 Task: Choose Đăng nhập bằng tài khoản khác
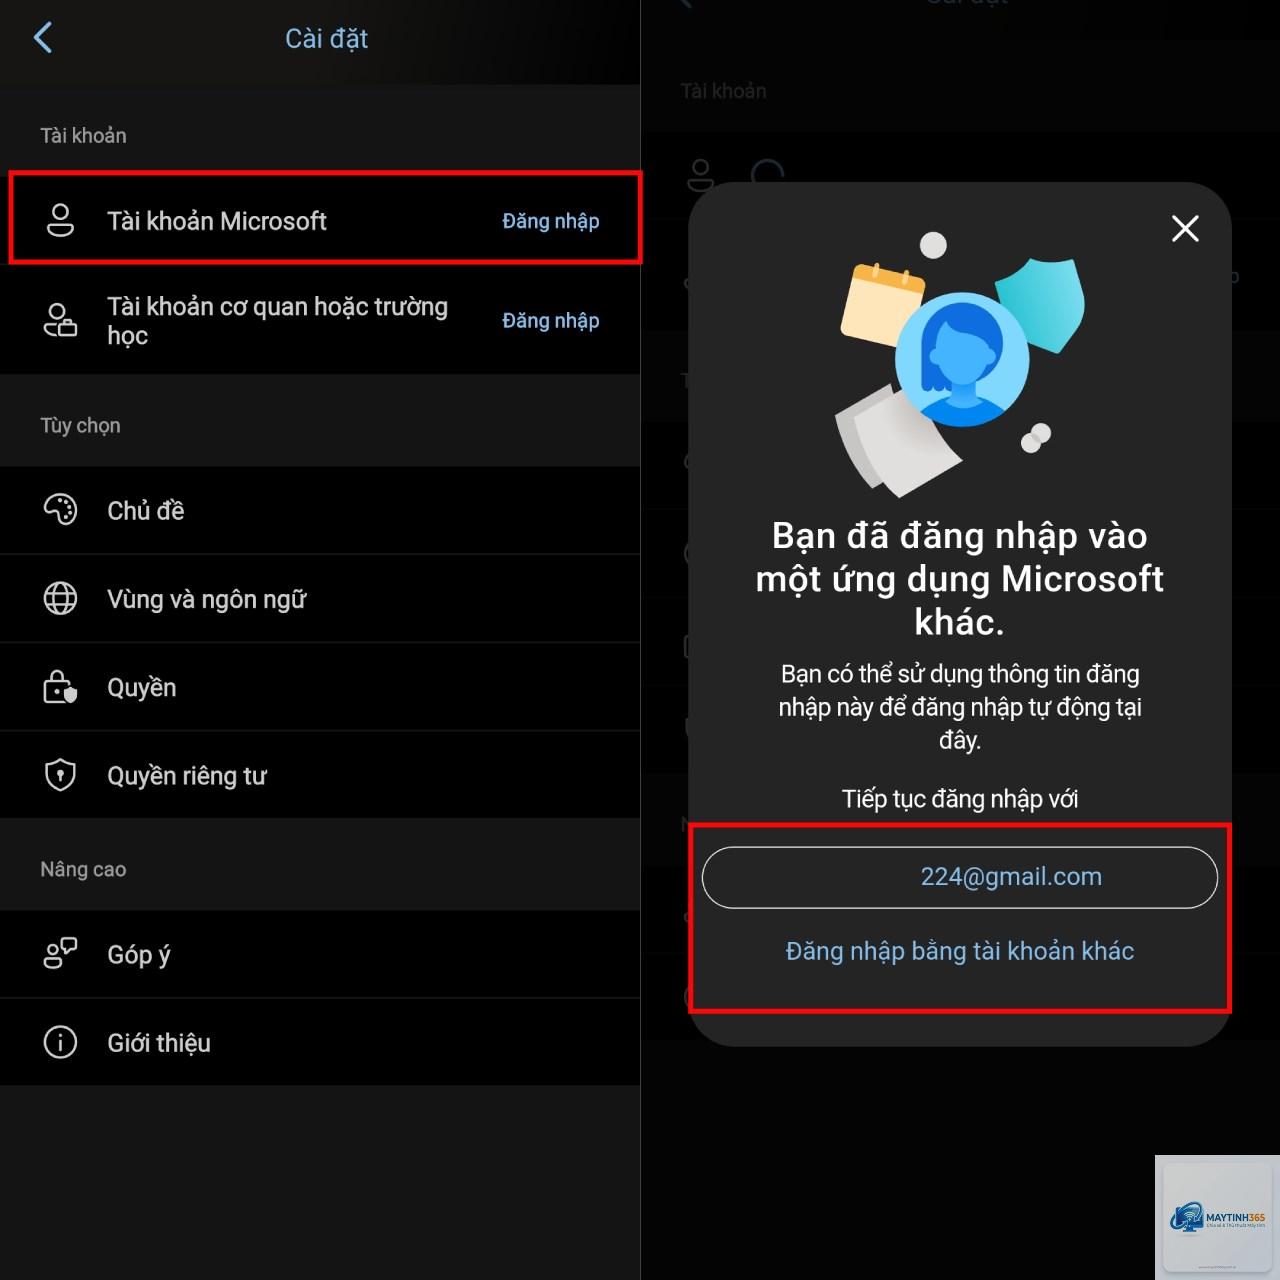[960, 951]
